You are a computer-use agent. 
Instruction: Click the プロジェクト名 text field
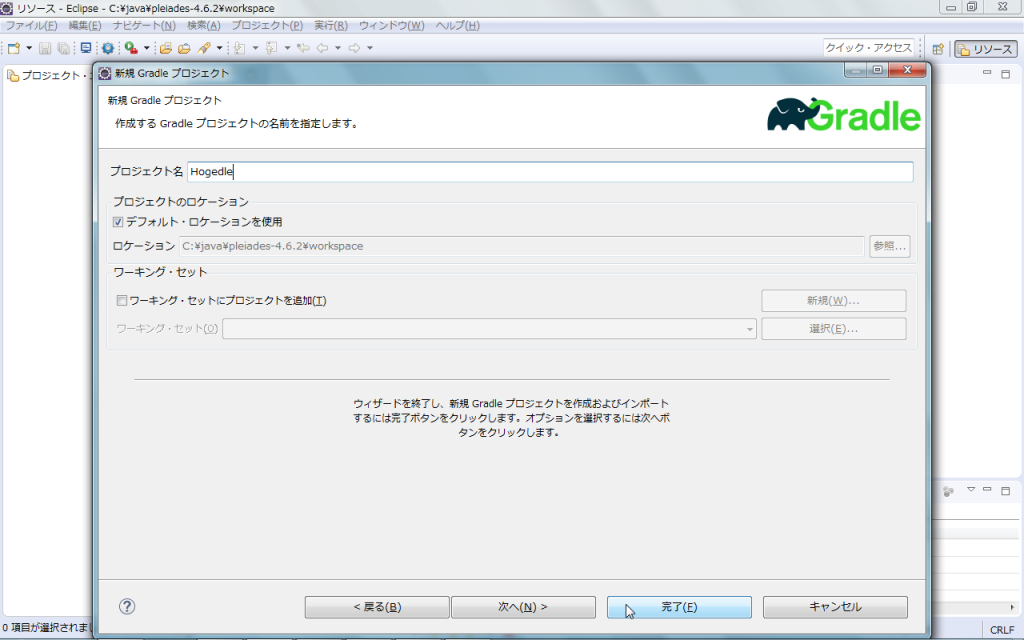550,172
